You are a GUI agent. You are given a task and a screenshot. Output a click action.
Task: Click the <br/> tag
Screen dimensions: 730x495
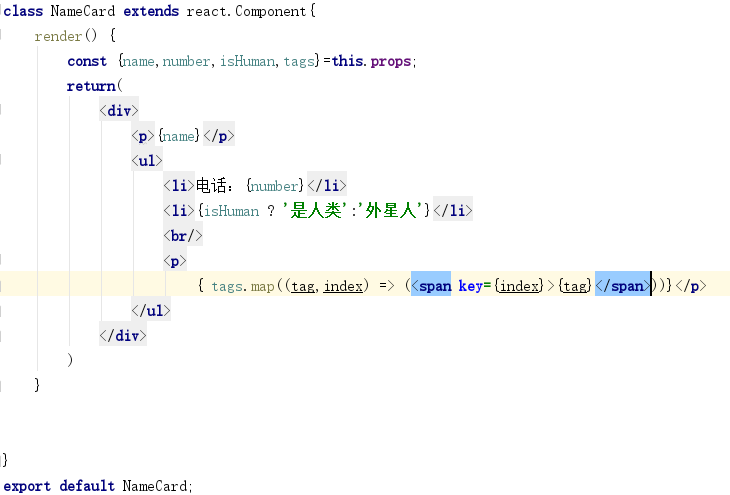coord(183,236)
